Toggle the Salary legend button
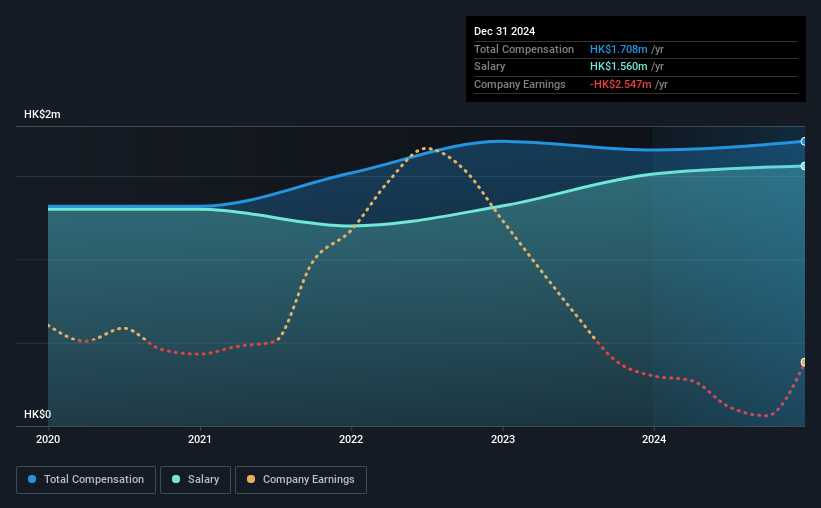The image size is (821, 508). tap(195, 480)
